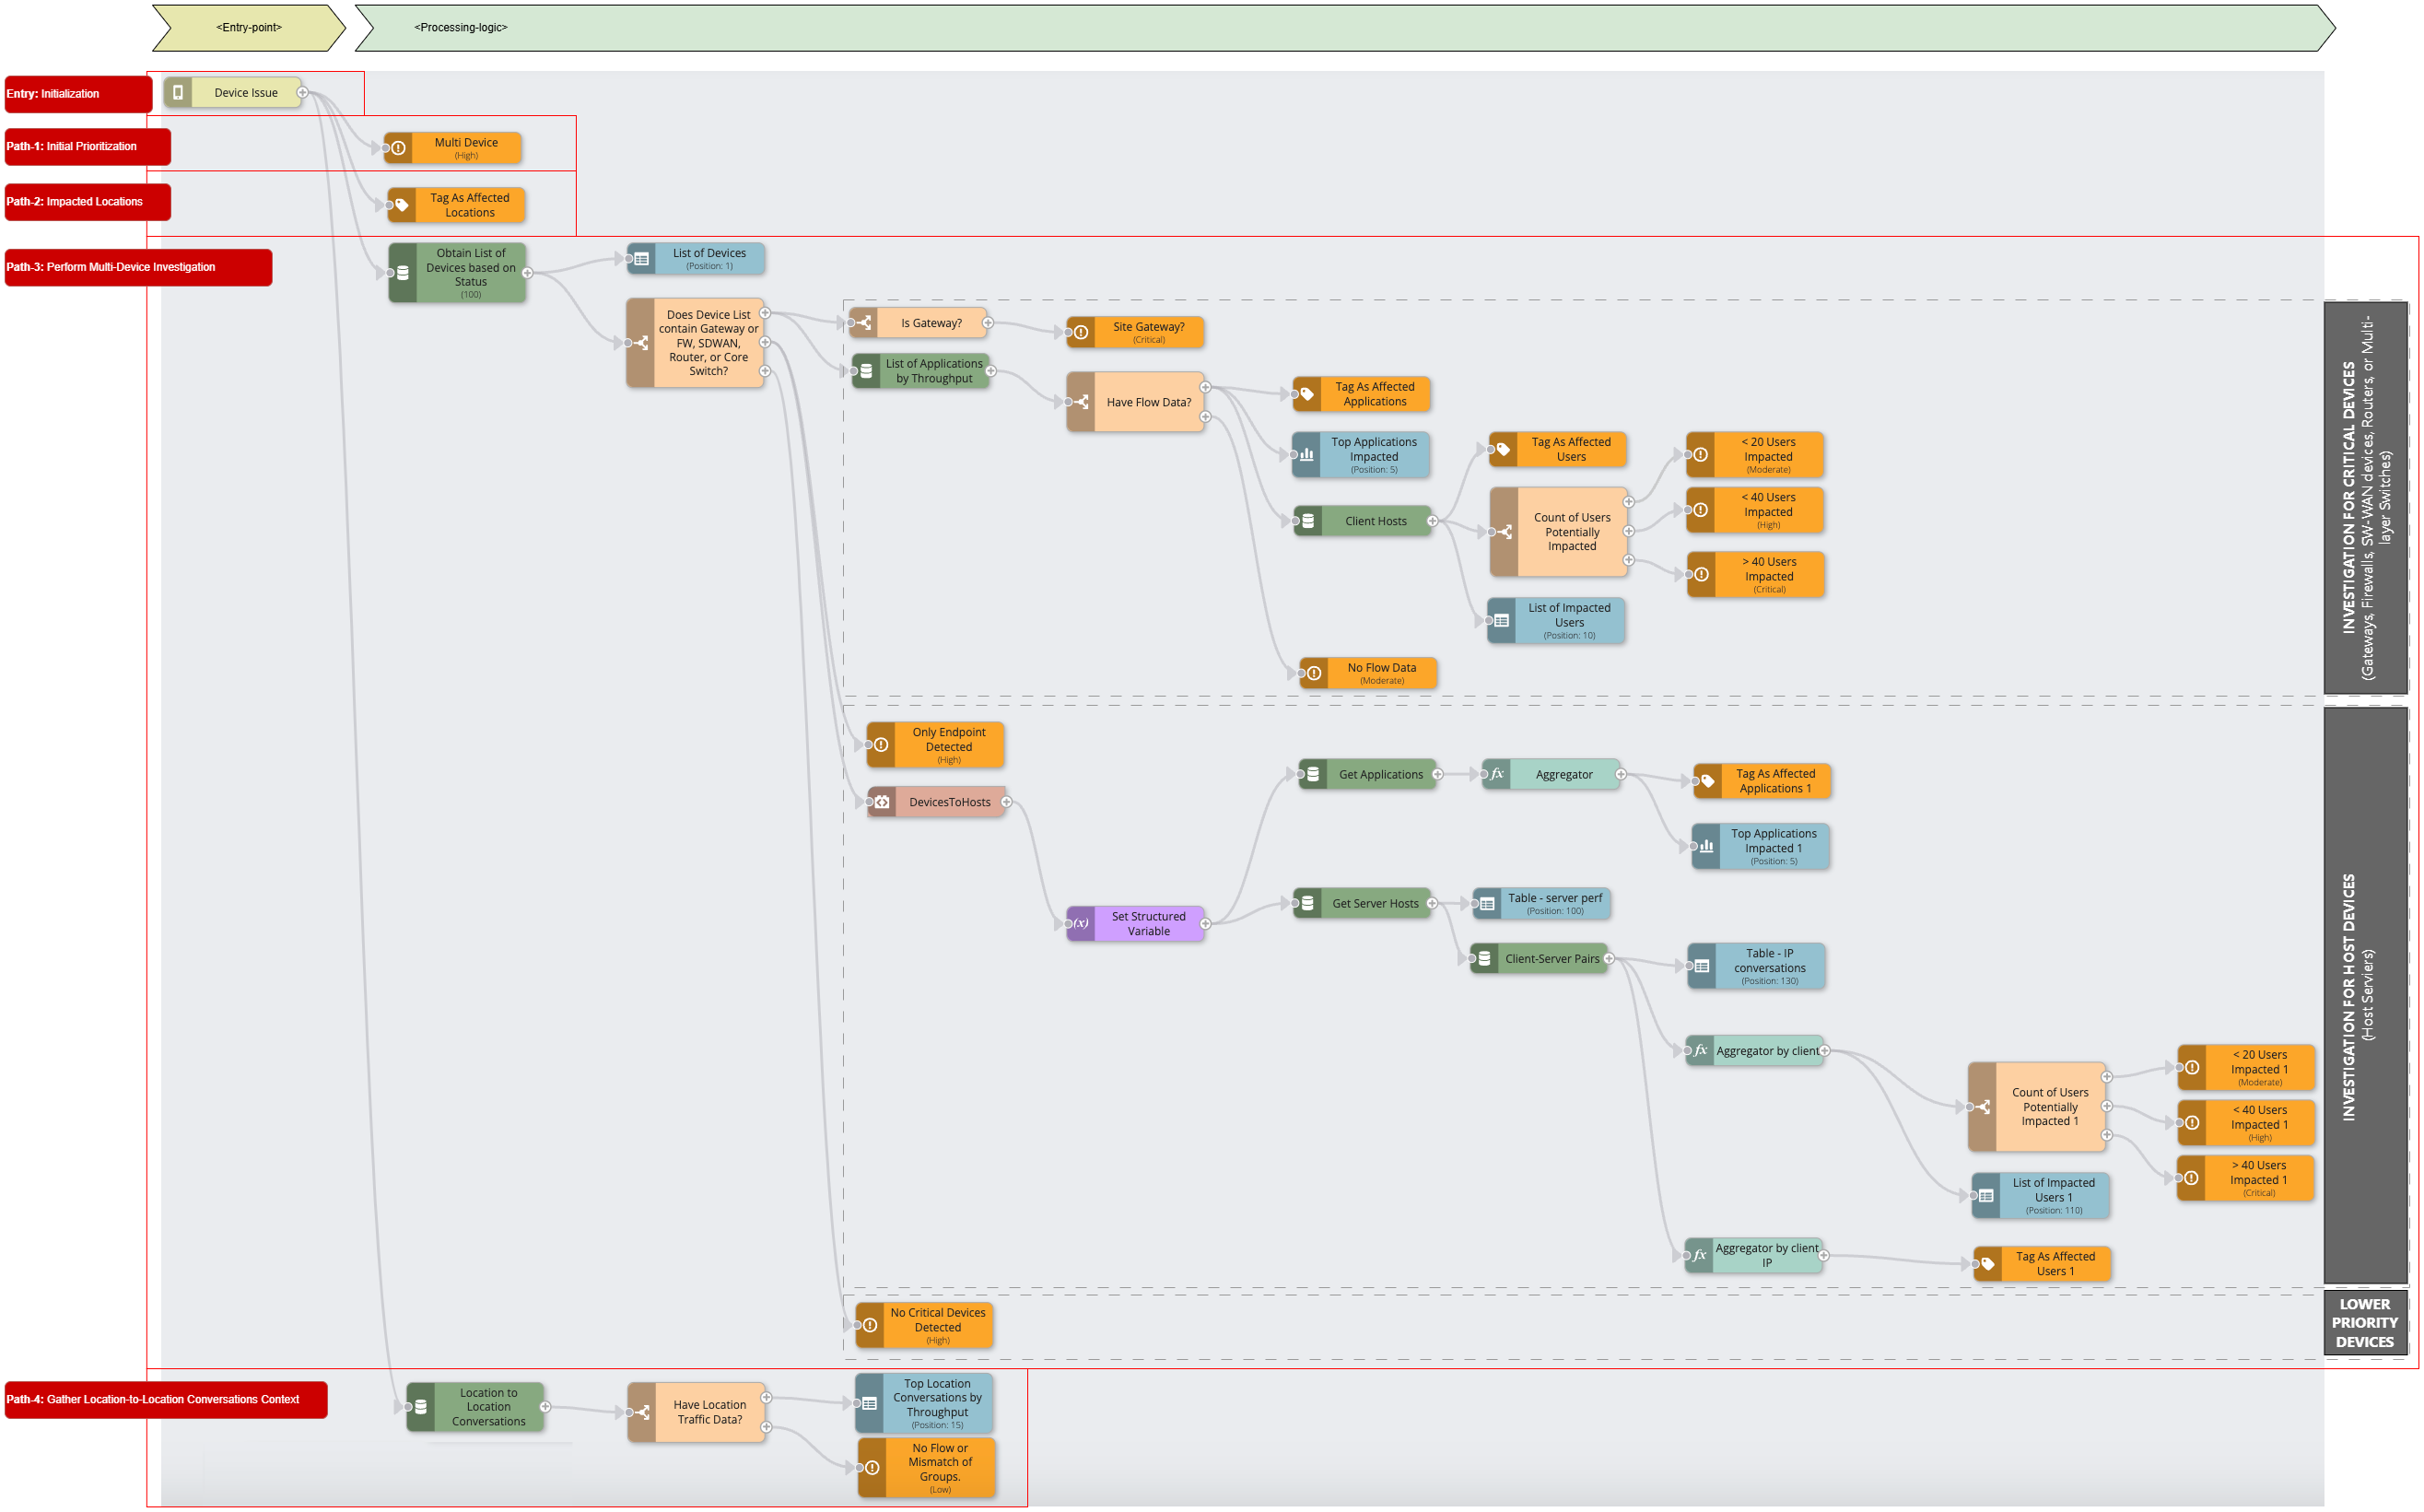
Task: Expand plus port on Client Hosts node
Action: coord(1432,521)
